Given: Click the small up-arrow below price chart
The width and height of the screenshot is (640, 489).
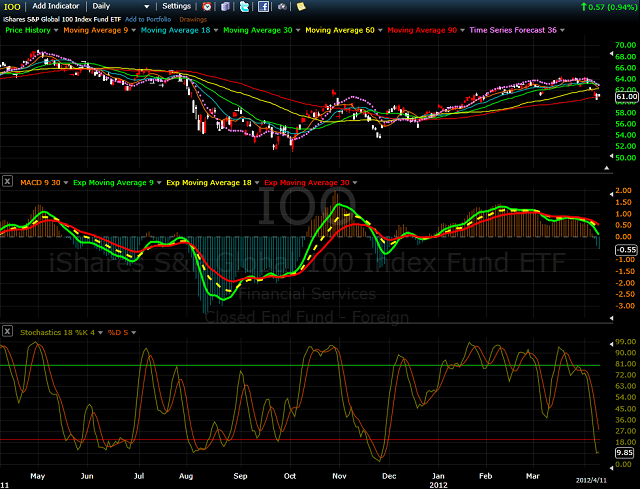Looking at the screenshot, I should pyautogui.click(x=607, y=168).
